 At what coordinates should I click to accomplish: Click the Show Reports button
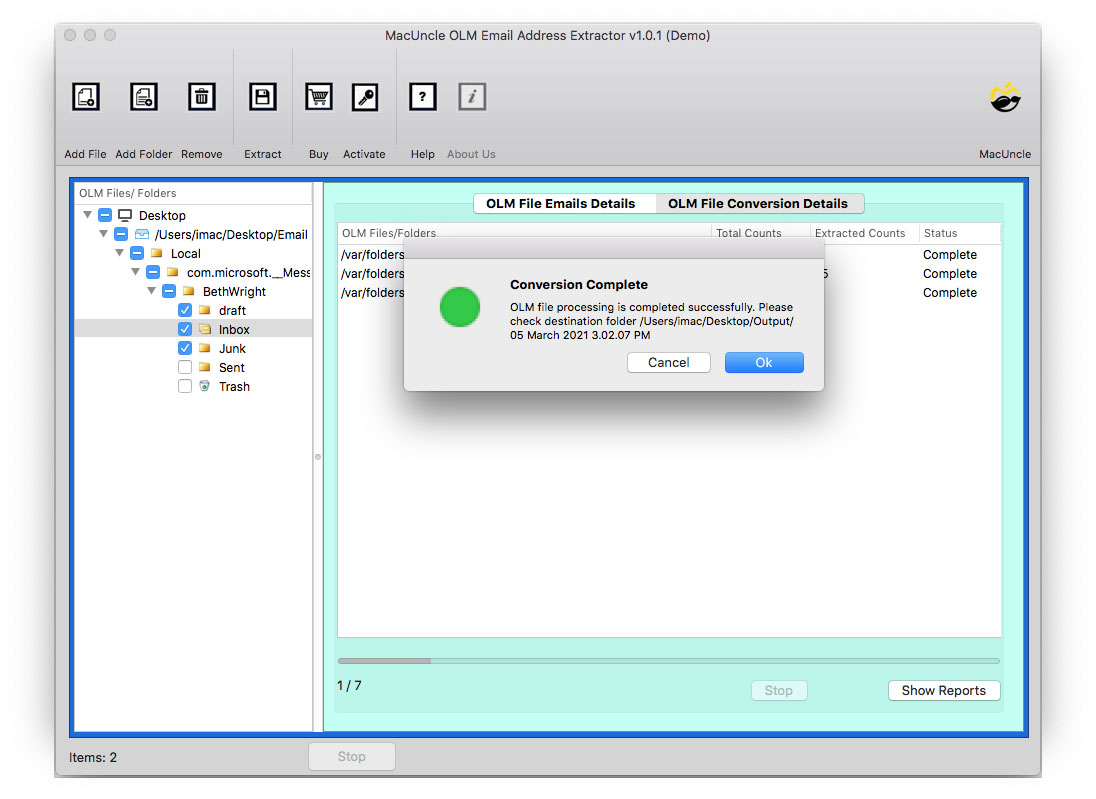point(944,690)
